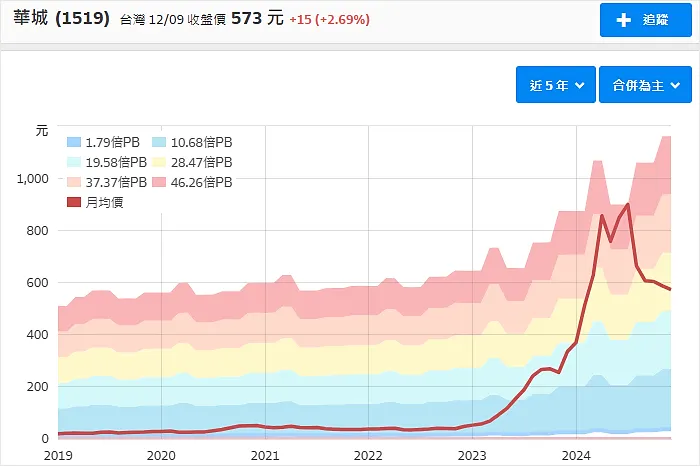Click the 400 y-axis label
Viewport: 700px width, 466px height.
pos(38,335)
